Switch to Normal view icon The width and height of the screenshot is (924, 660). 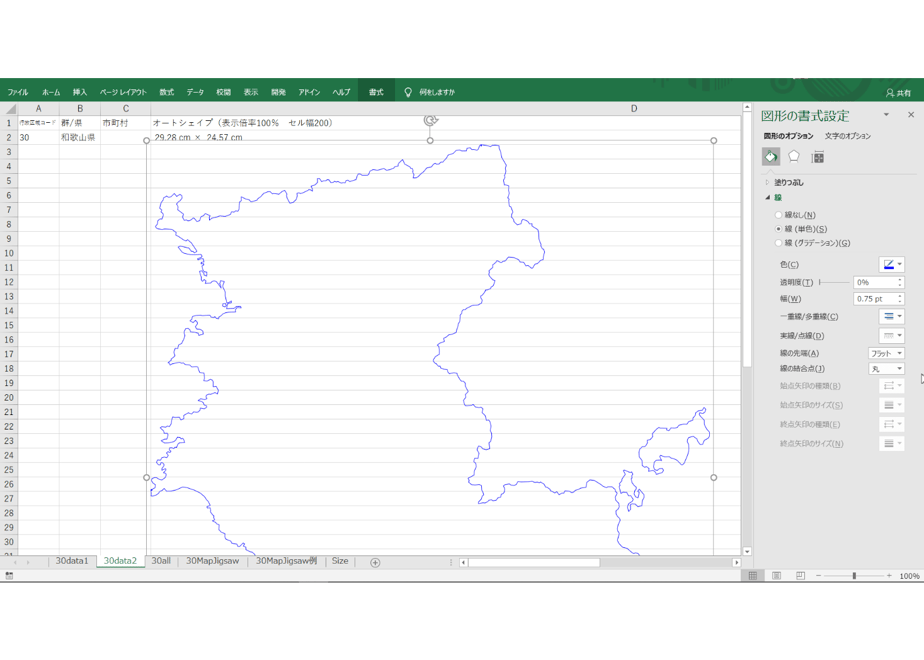pyautogui.click(x=753, y=576)
